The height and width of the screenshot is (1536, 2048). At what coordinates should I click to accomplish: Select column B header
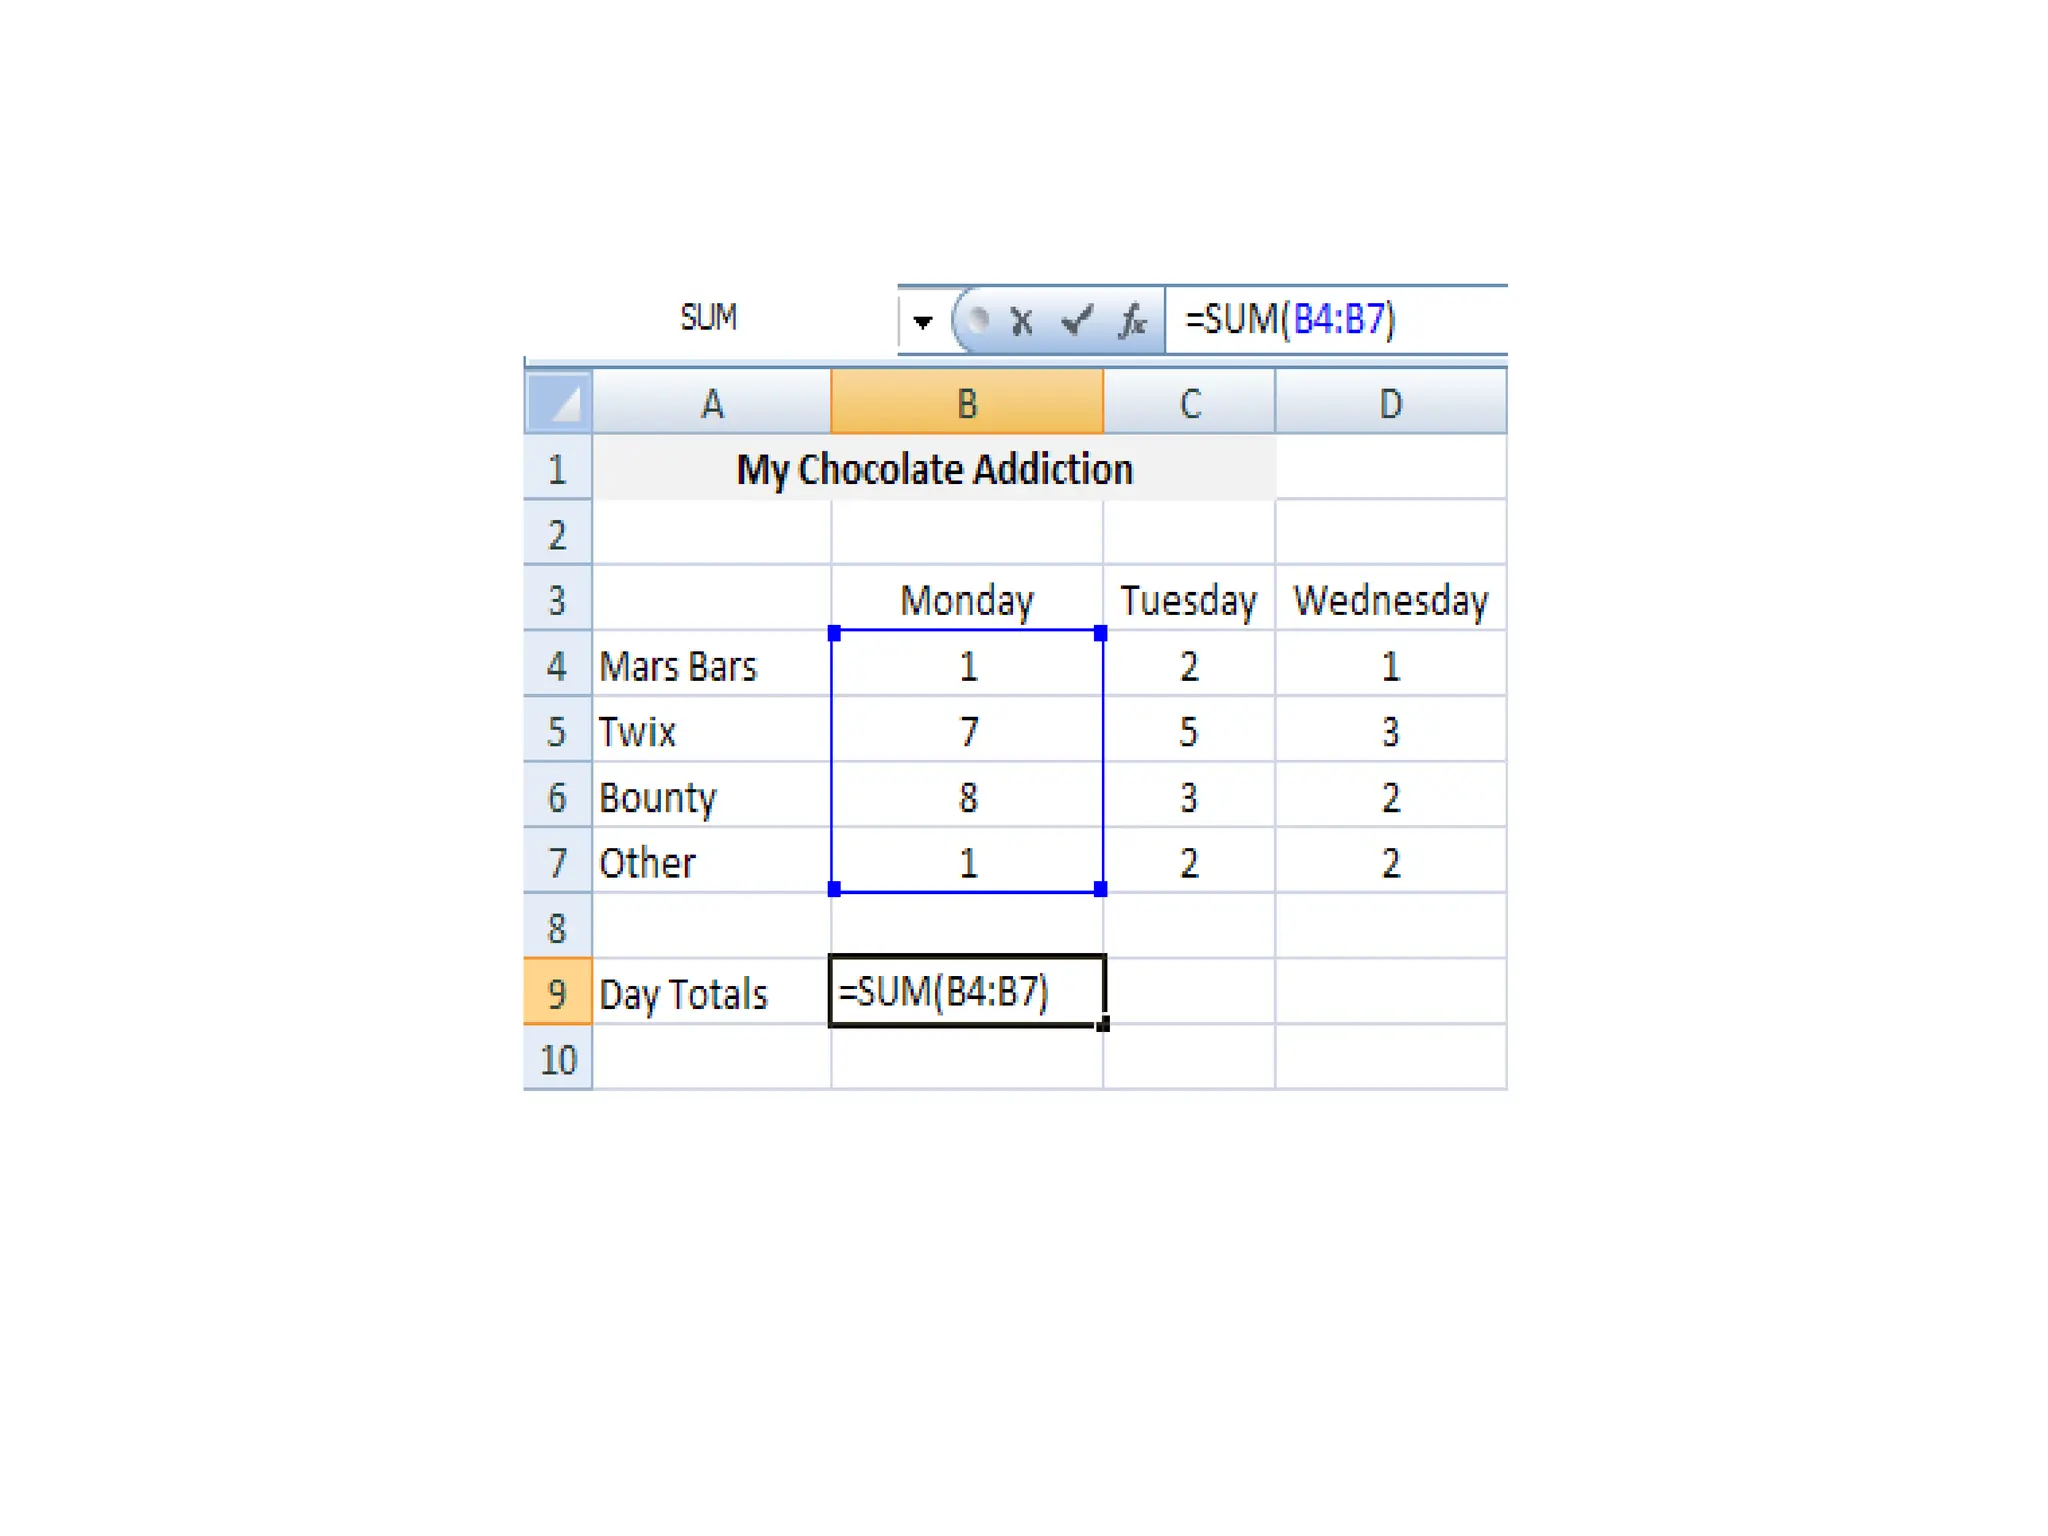[x=966, y=403]
